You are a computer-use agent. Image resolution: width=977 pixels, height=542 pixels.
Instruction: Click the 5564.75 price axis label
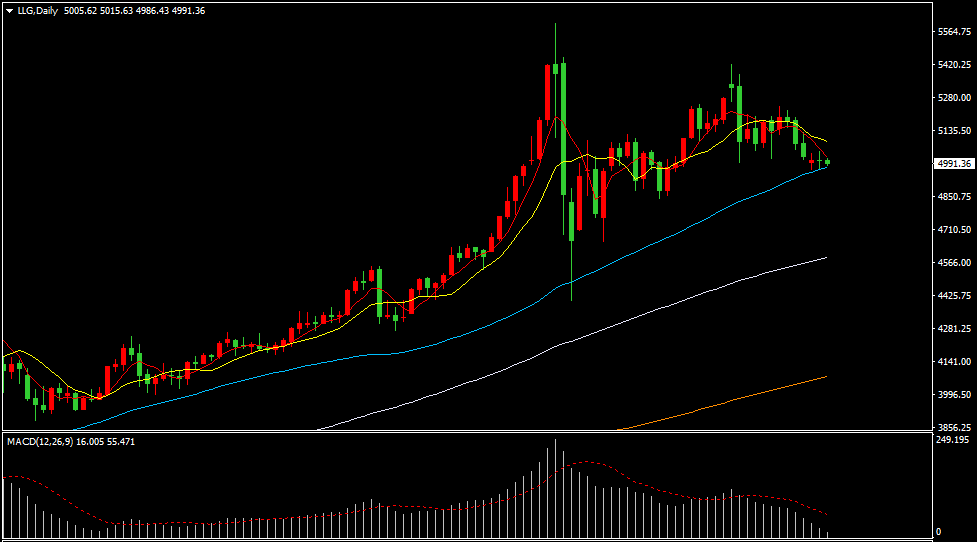[954, 32]
